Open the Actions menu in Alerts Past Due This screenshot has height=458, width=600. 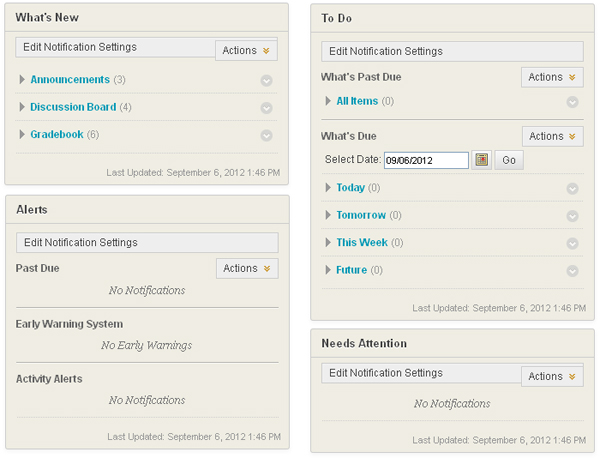tap(247, 268)
